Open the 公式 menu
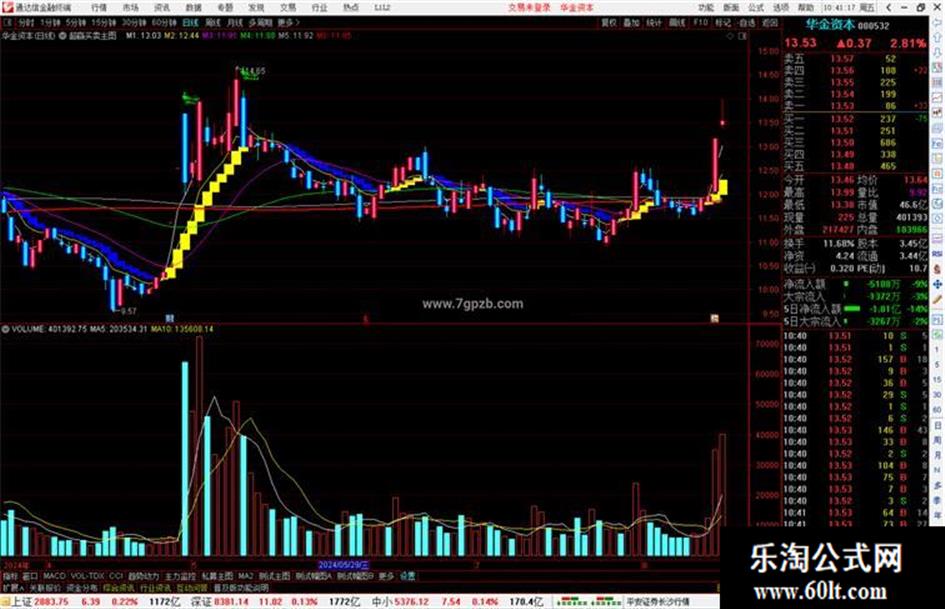Screen dimensions: 945x609 click(756, 8)
